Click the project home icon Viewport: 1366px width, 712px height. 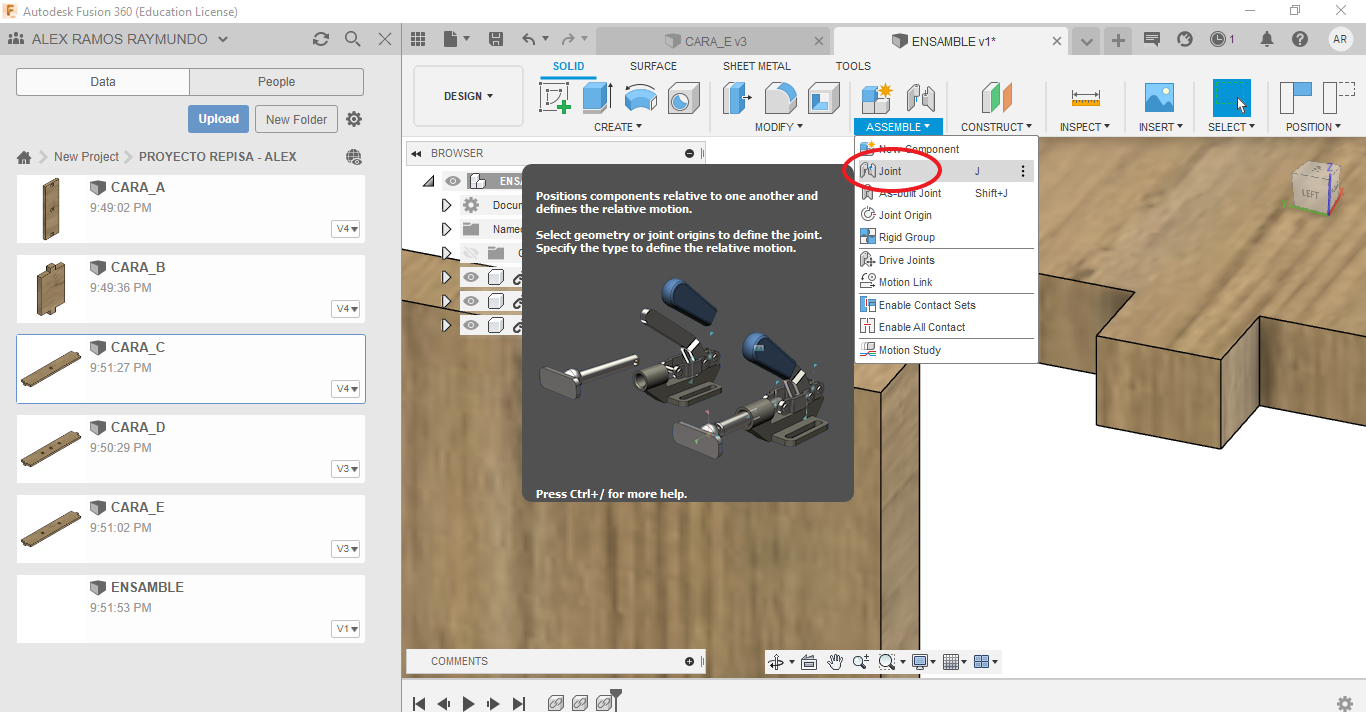point(25,157)
